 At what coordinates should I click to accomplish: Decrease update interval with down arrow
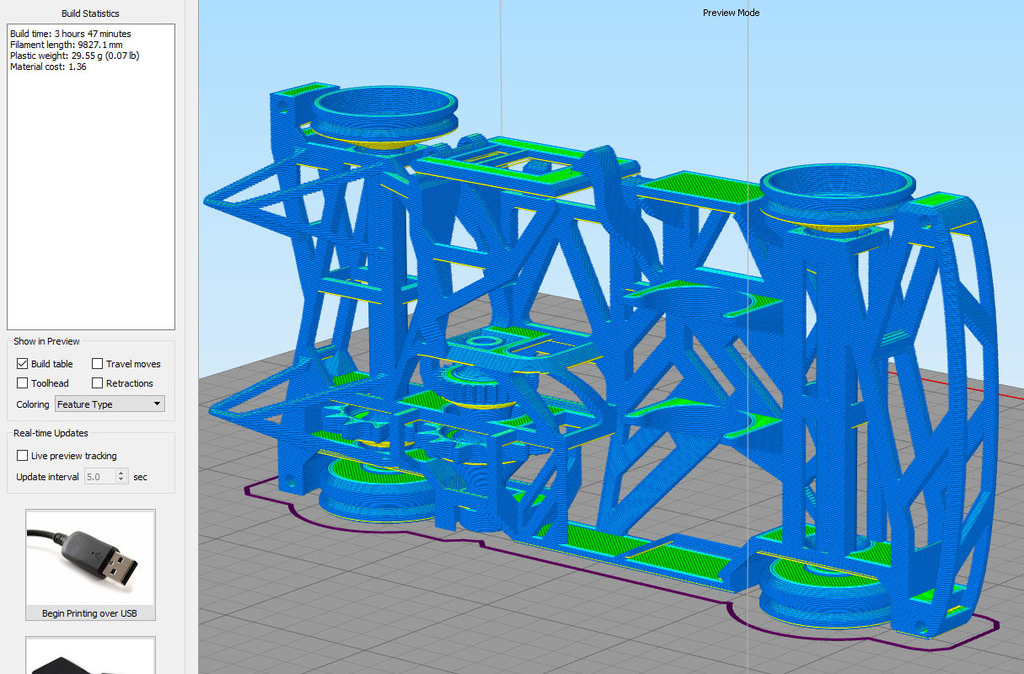coord(121,481)
